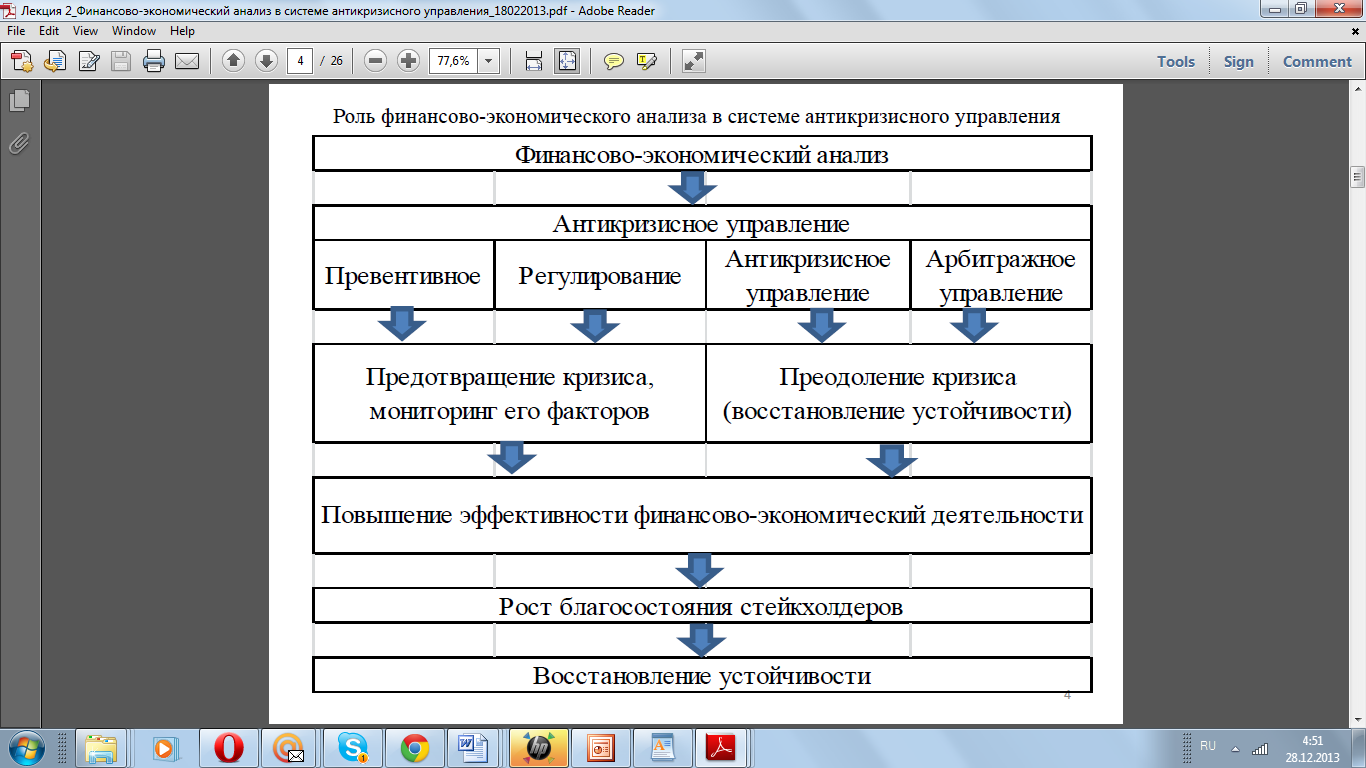Go to the next page with the down arrow
Screen dimensions: 1366x768
266,61
